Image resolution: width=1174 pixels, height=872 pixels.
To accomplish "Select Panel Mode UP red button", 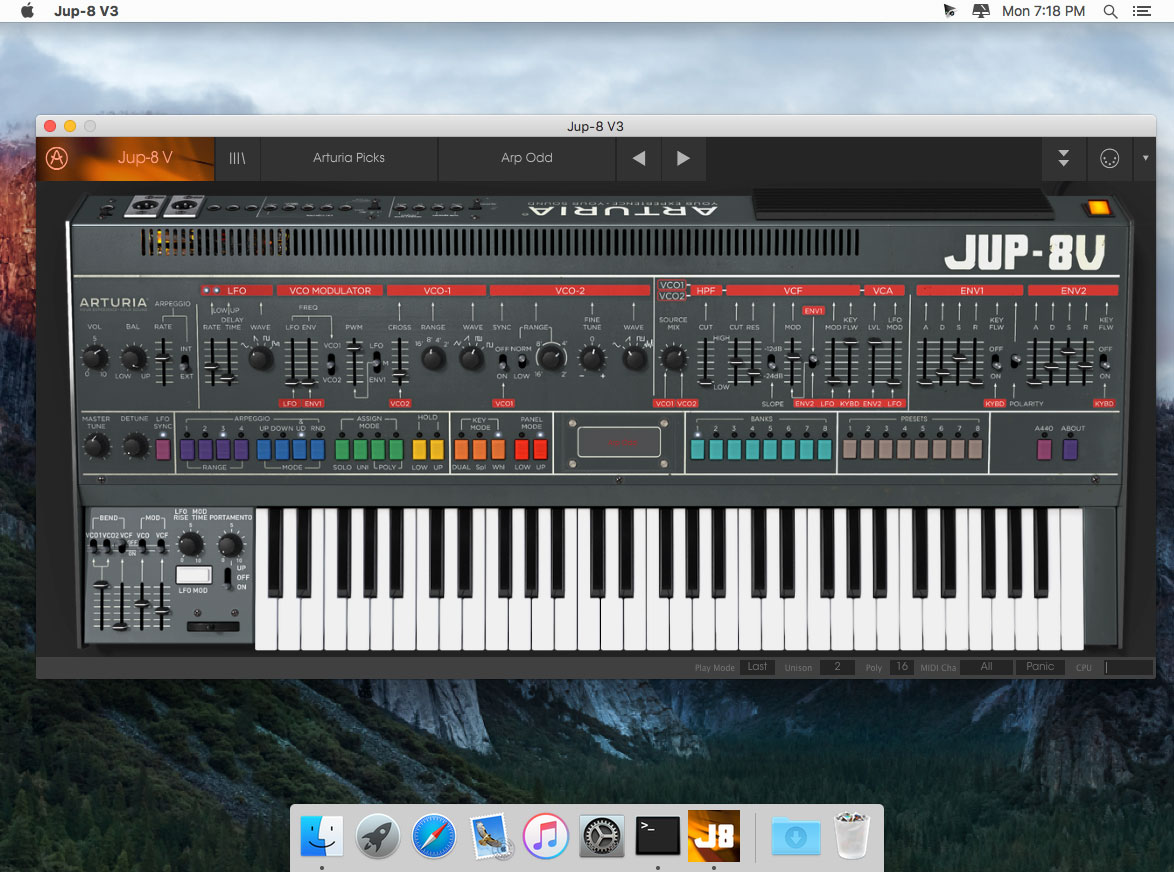I will tap(540, 449).
